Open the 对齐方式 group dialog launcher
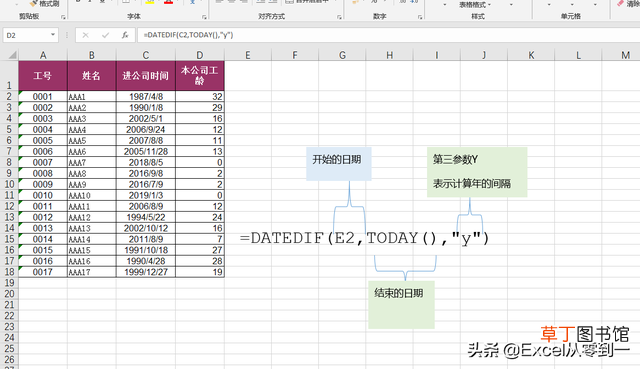This screenshot has width=640, height=369. 340,17
